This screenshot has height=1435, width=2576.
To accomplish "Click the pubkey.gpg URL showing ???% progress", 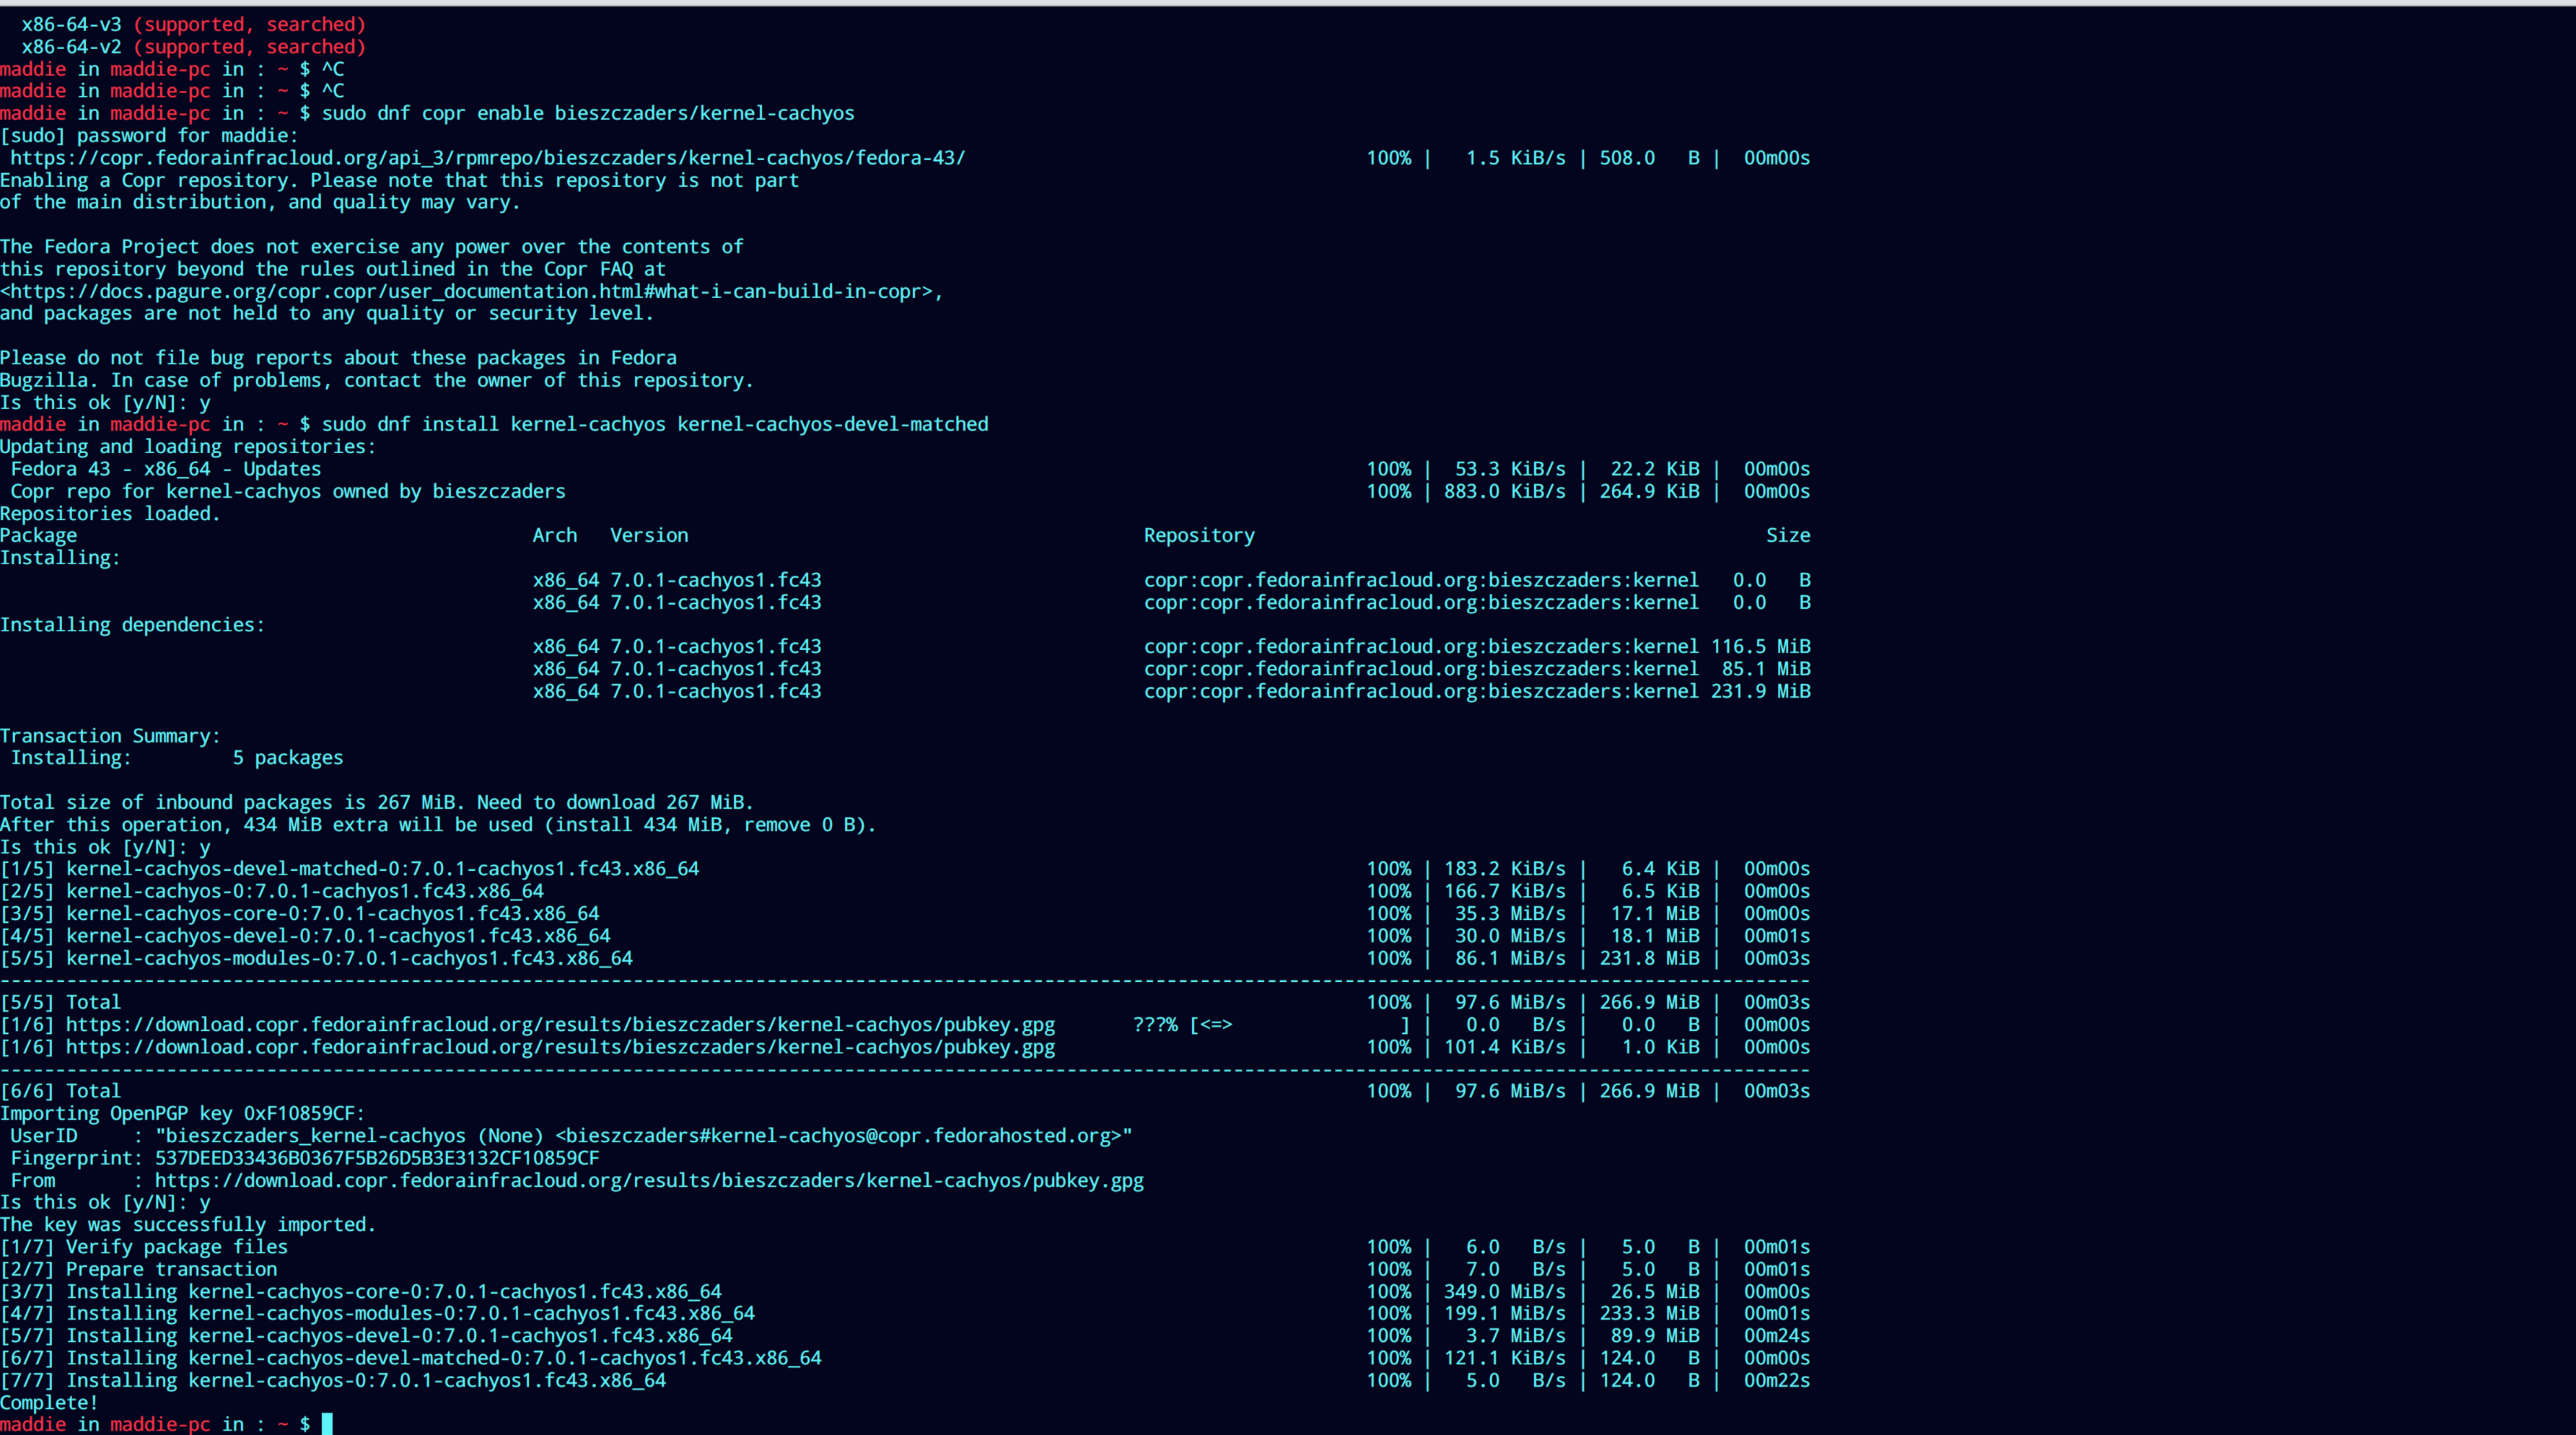I will 560,1024.
